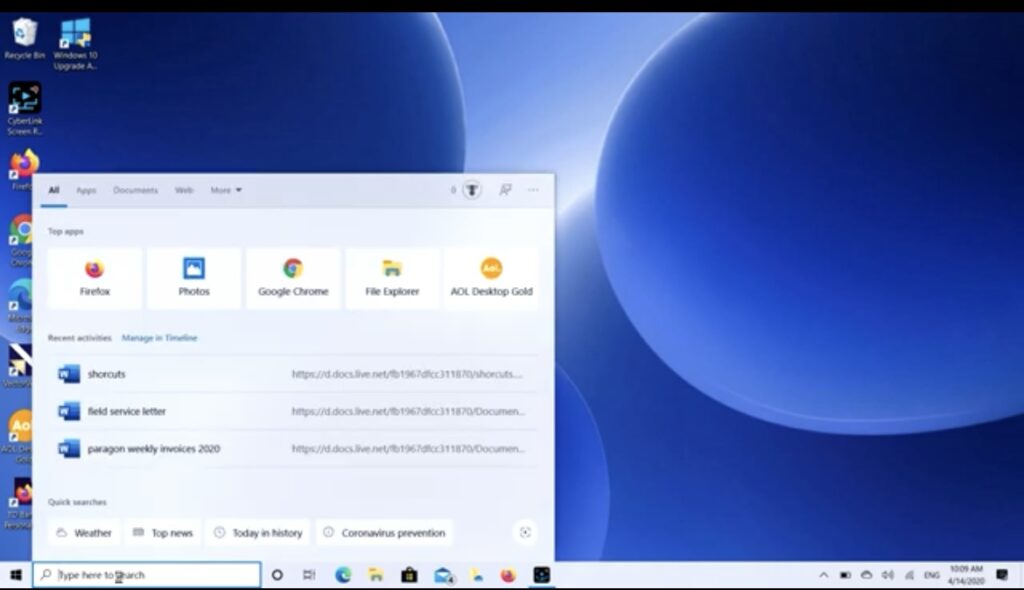This screenshot has height=590, width=1024.
Task: Open the Word document named shorcuts
Action: 107,373
